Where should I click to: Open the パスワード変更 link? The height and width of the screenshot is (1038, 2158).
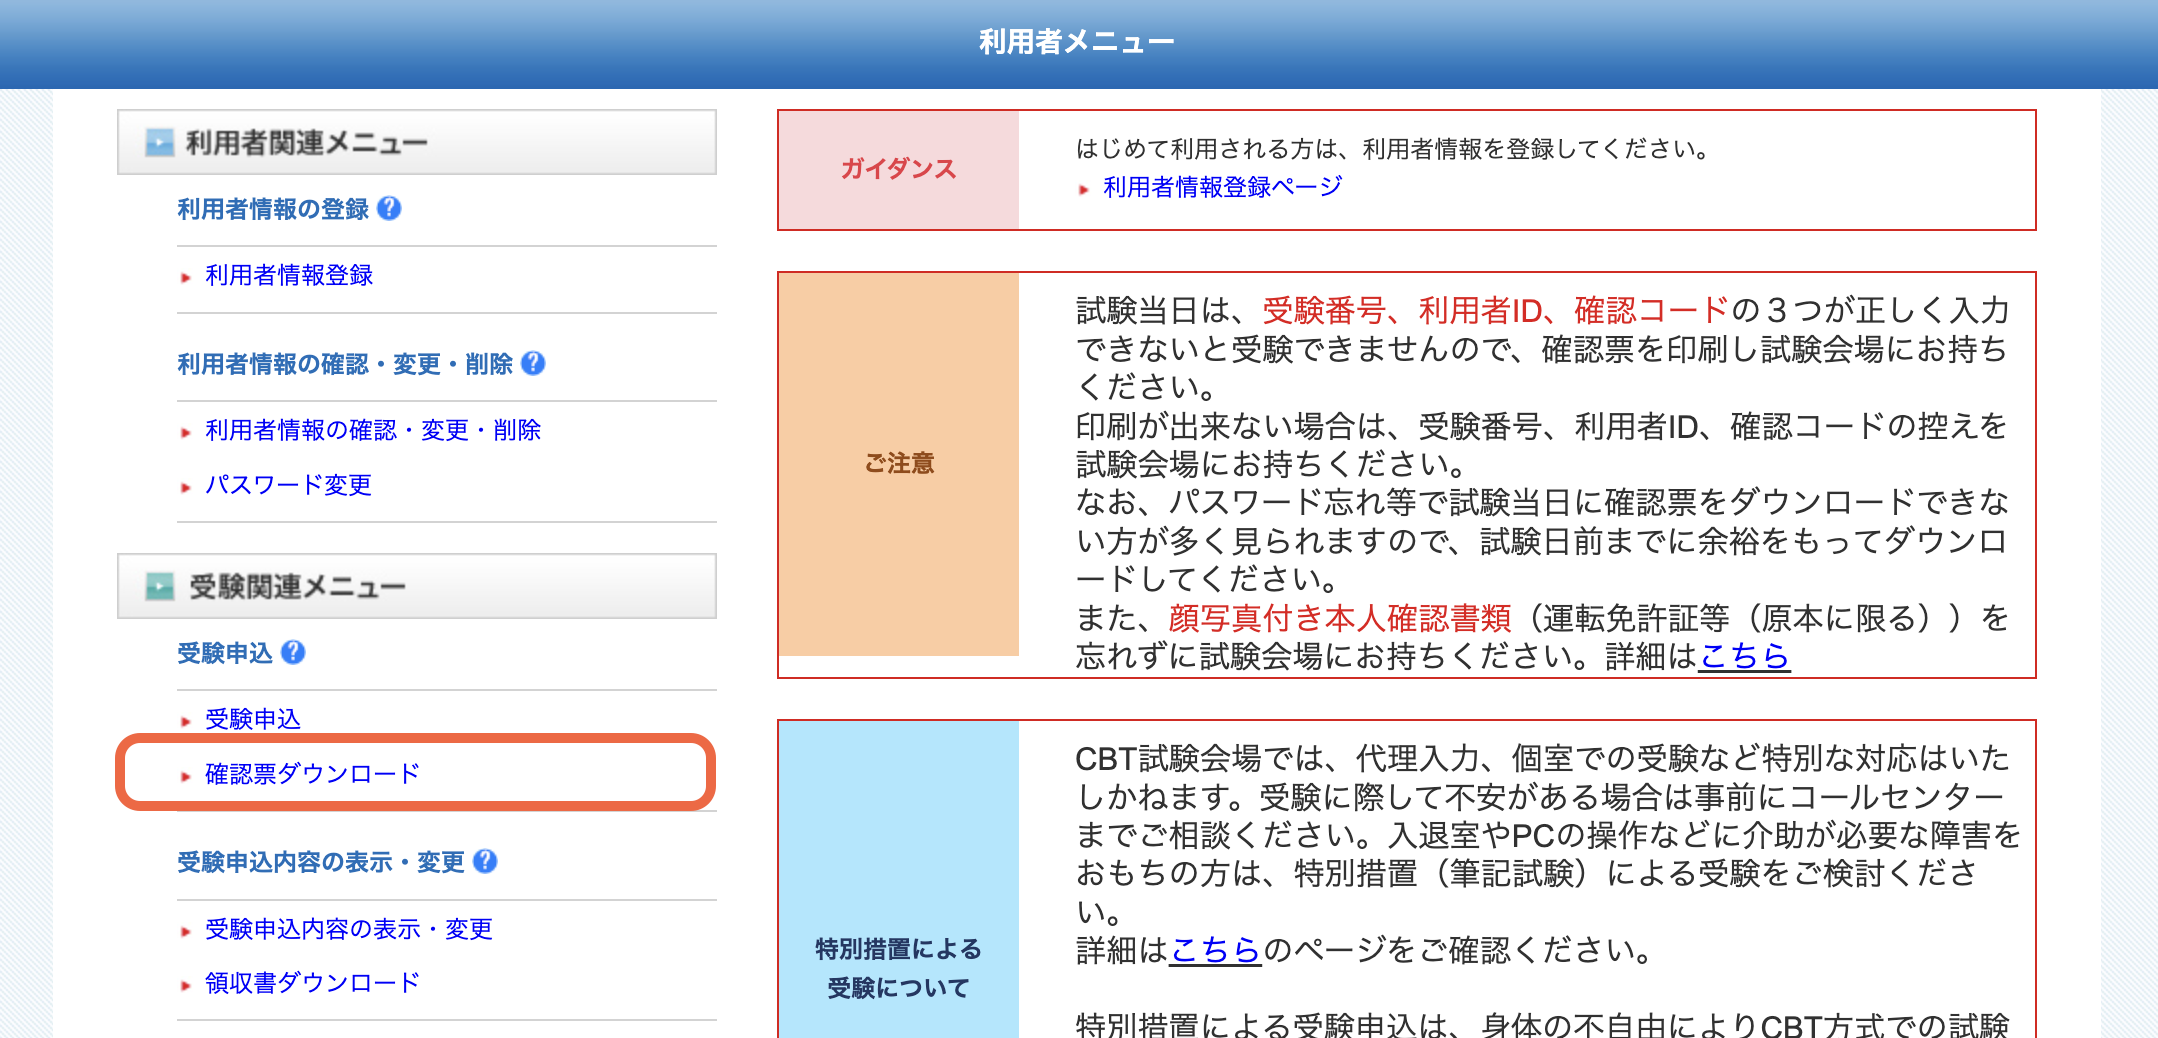pos(288,485)
